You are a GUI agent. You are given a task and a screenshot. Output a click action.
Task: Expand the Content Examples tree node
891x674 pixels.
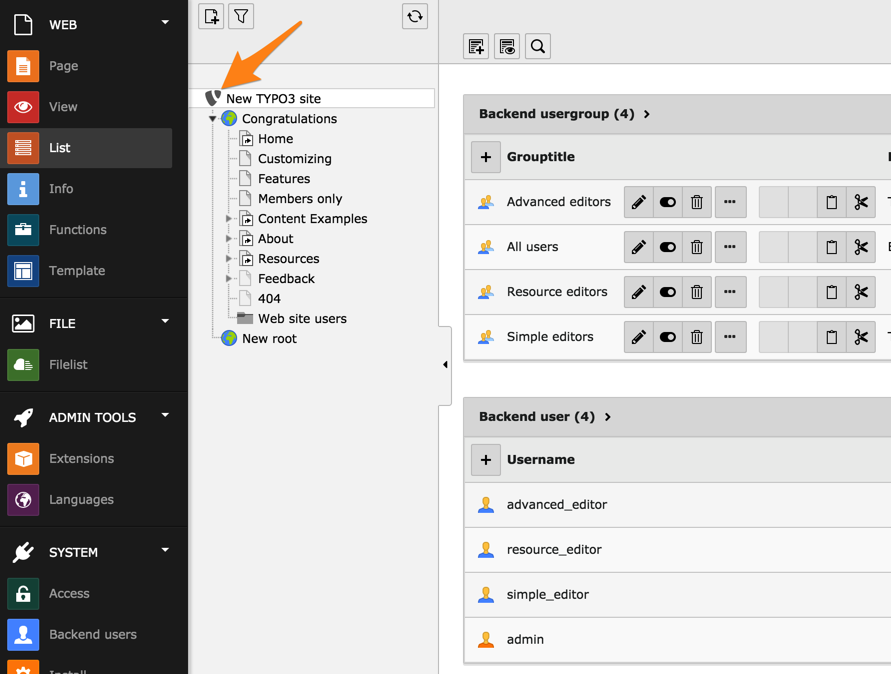(x=228, y=218)
